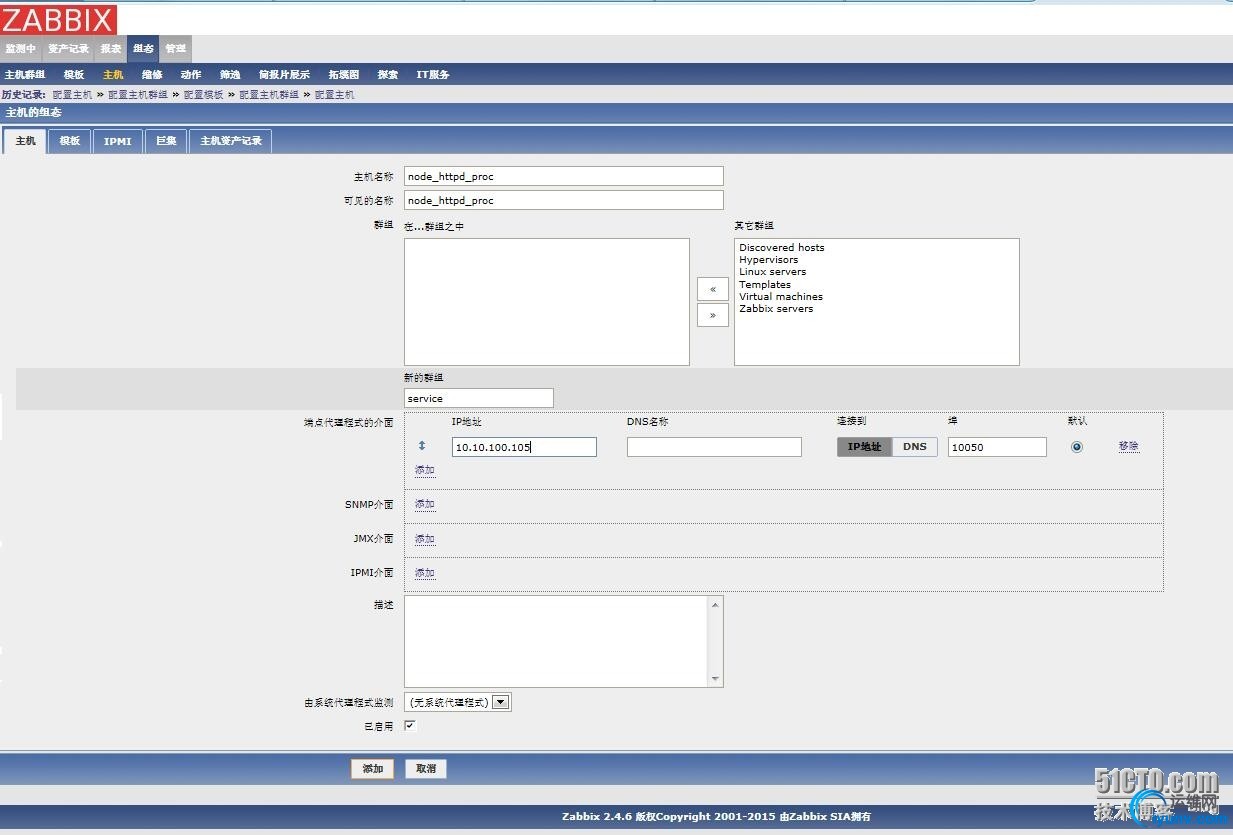Viewport: 1233px width, 835px height.
Task: Select "Zabbix servers" in other groups list
Action: click(x=776, y=309)
